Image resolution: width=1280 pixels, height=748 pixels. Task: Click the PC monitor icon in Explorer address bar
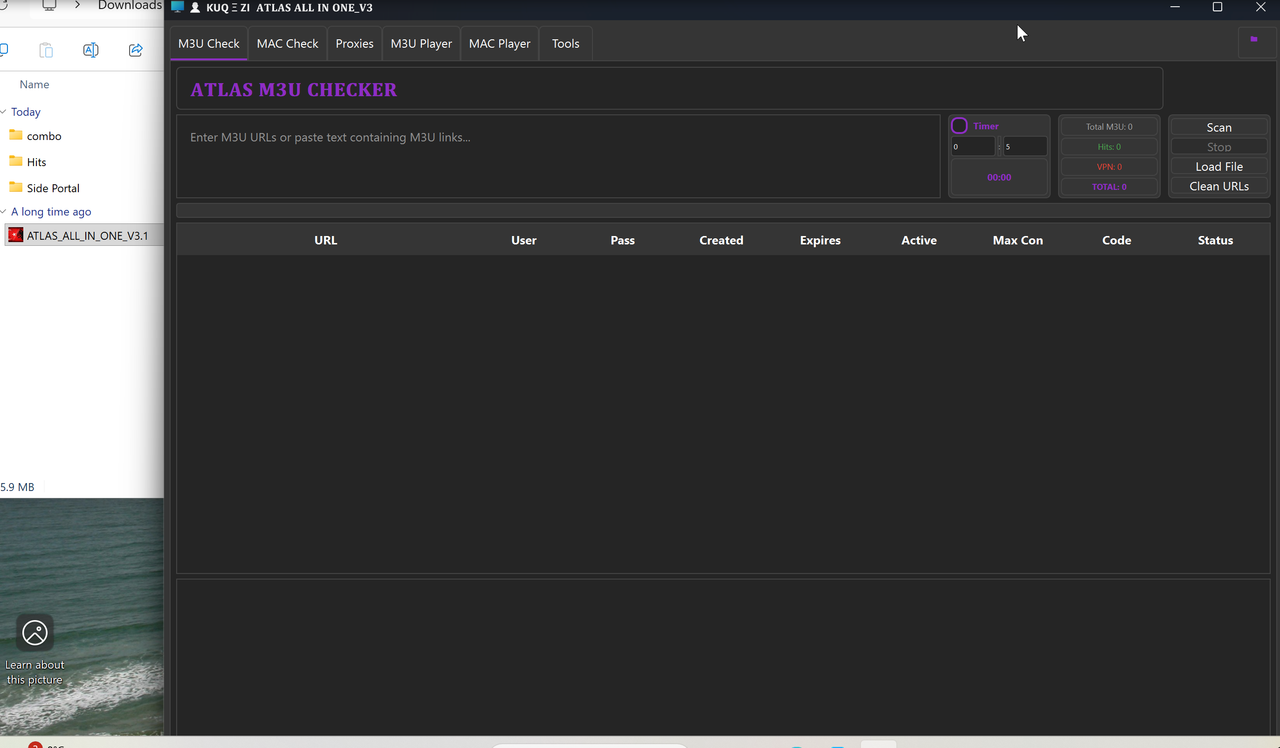48,6
